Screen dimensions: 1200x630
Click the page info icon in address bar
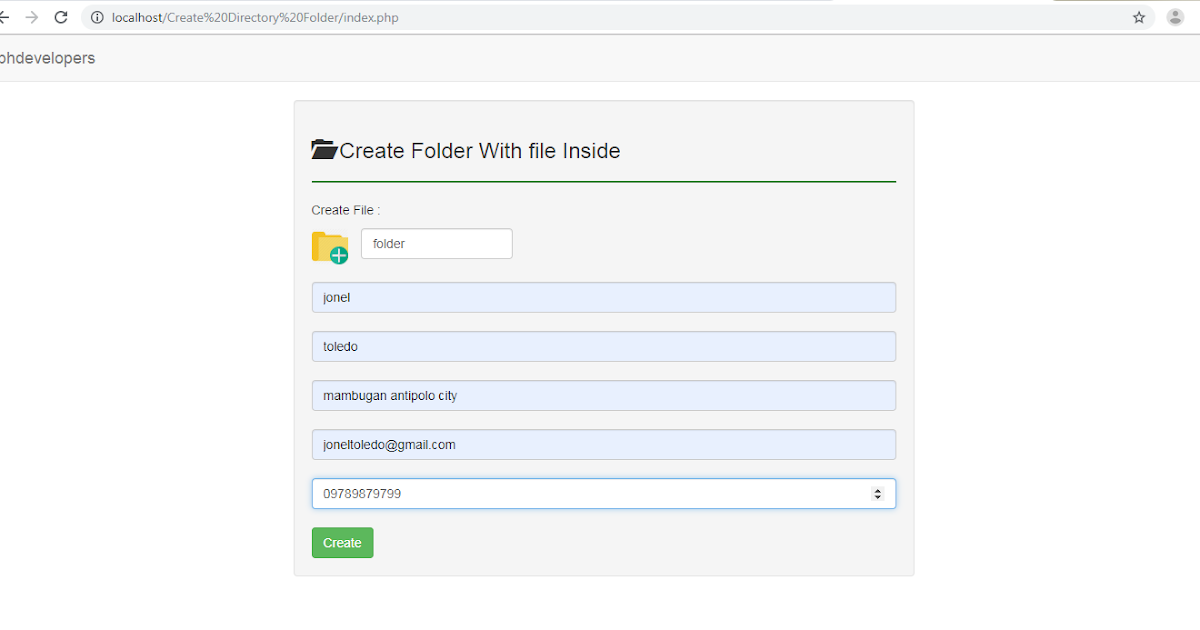point(95,17)
